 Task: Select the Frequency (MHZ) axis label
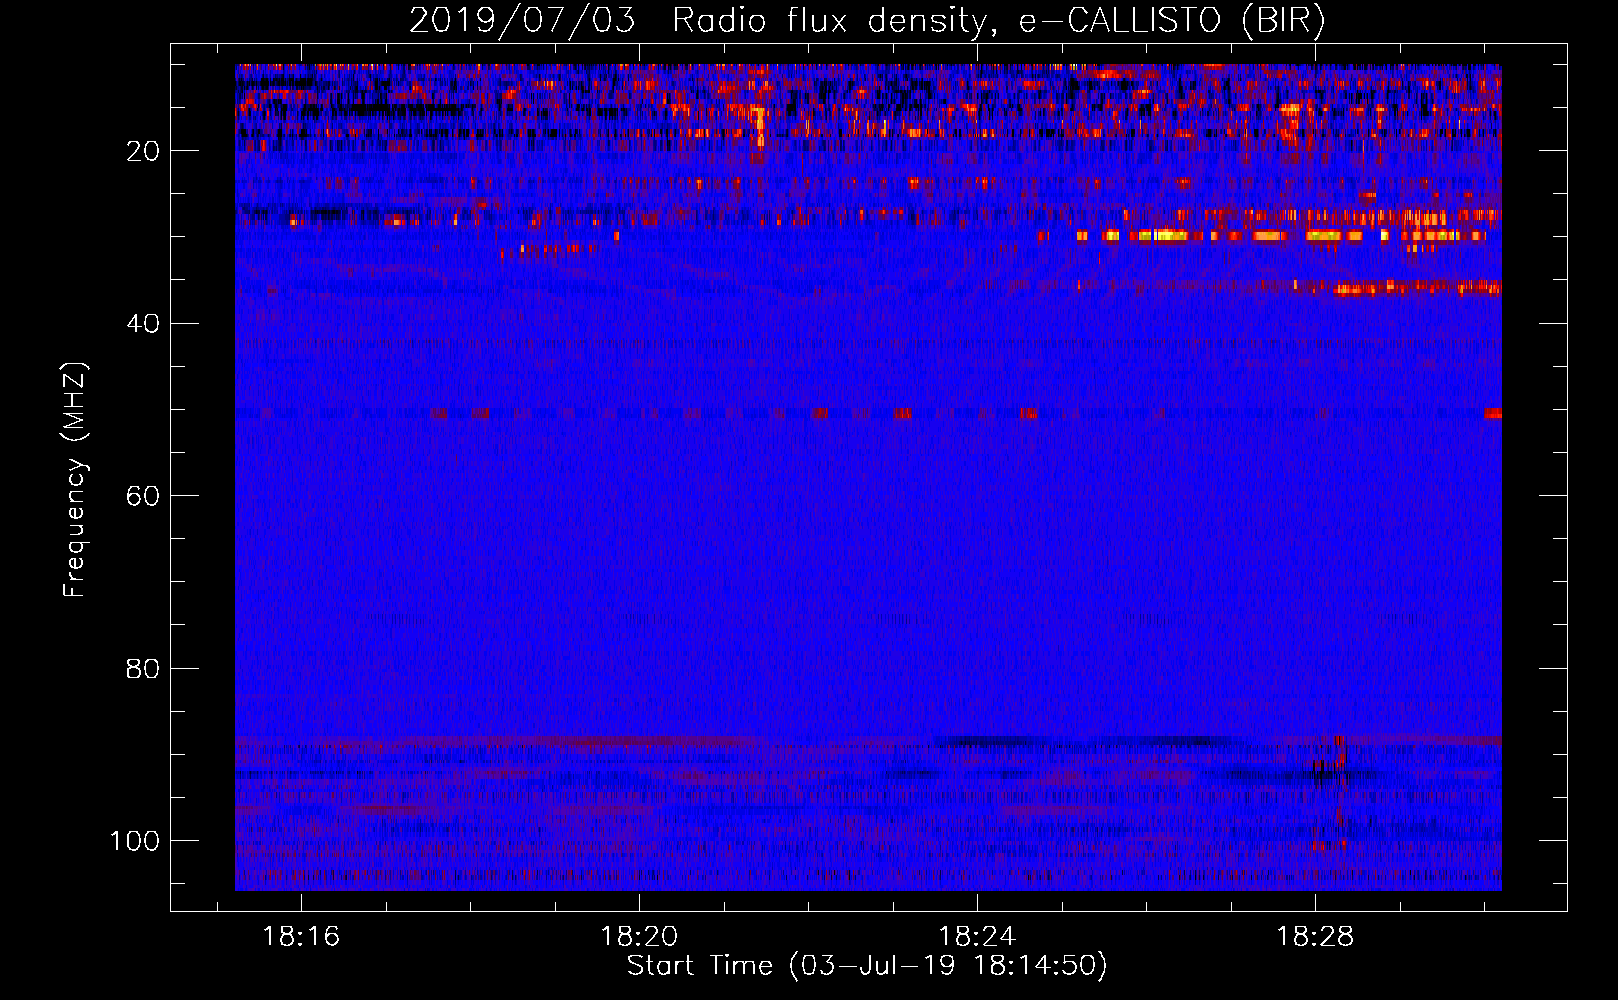(75, 479)
